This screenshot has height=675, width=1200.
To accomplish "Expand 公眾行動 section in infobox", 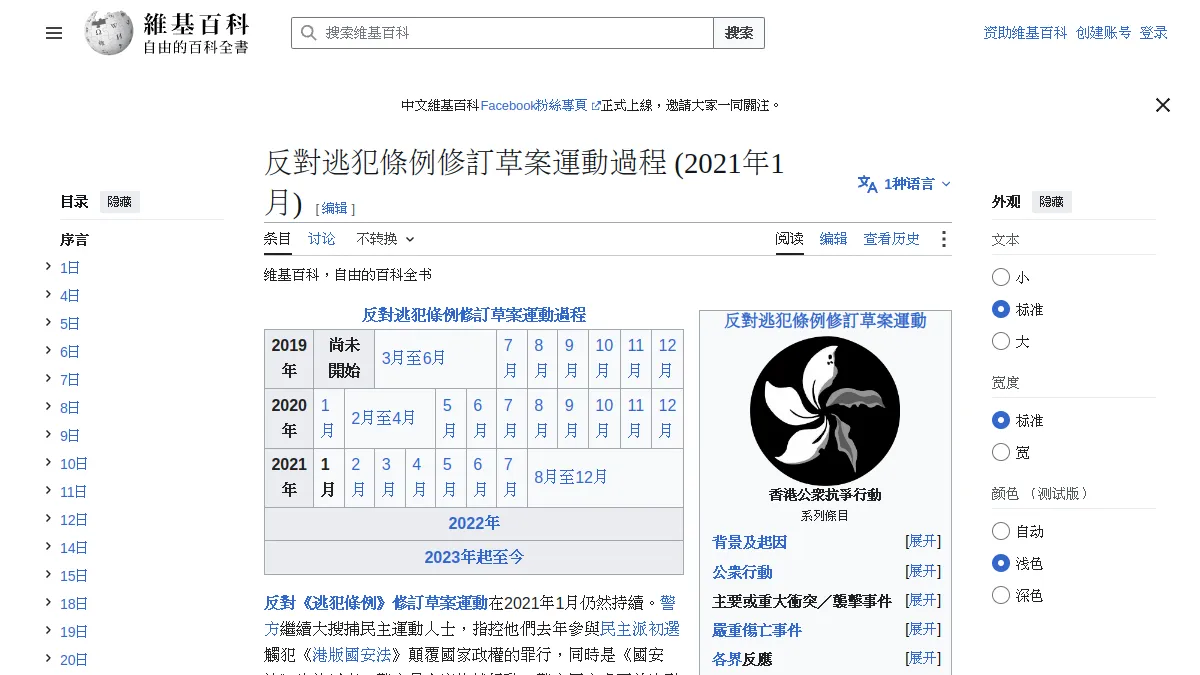I will pos(923,570).
